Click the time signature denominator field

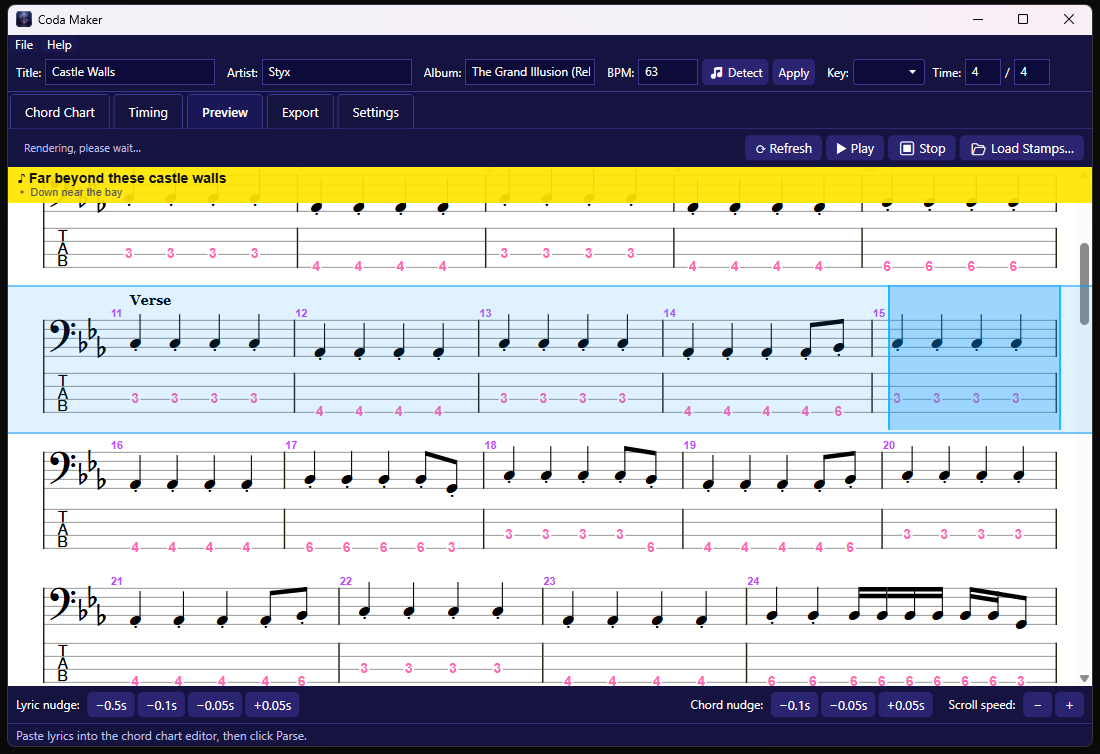tap(1031, 72)
